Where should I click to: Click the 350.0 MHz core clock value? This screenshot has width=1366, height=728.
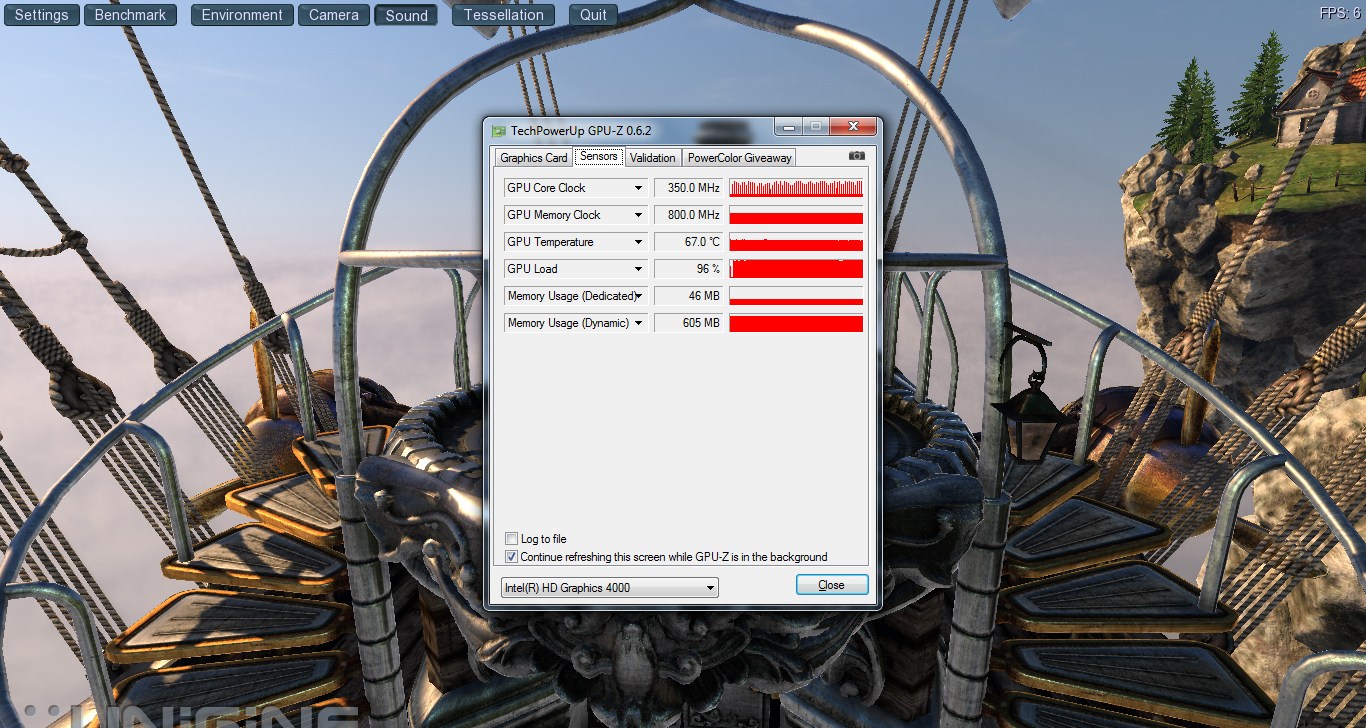pyautogui.click(x=689, y=188)
